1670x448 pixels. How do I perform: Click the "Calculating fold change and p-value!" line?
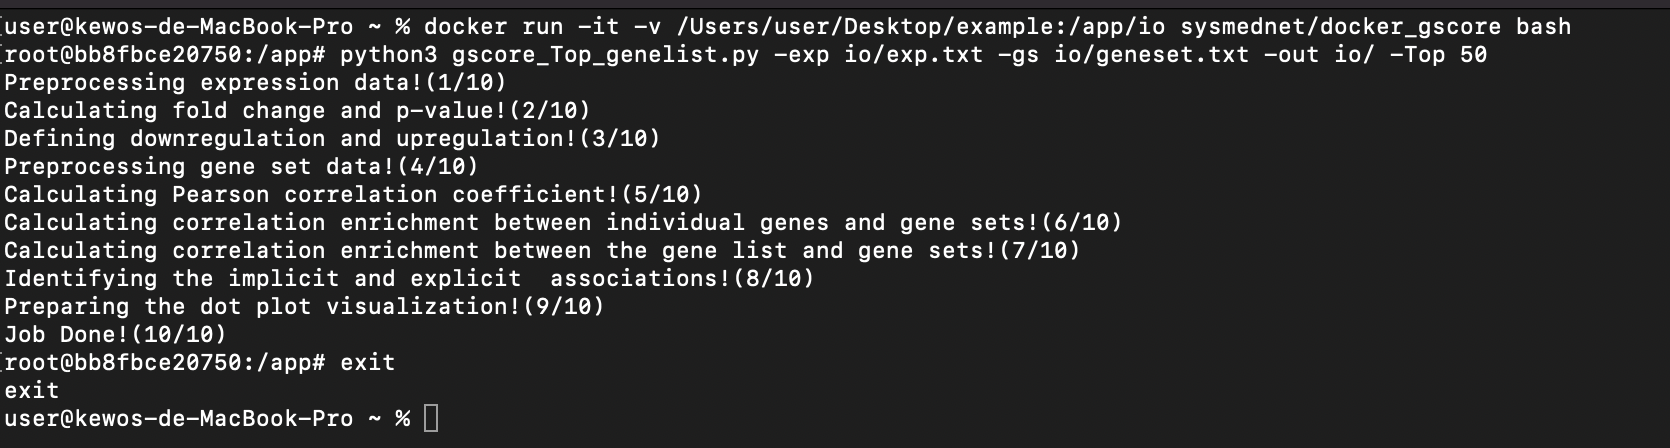(297, 110)
